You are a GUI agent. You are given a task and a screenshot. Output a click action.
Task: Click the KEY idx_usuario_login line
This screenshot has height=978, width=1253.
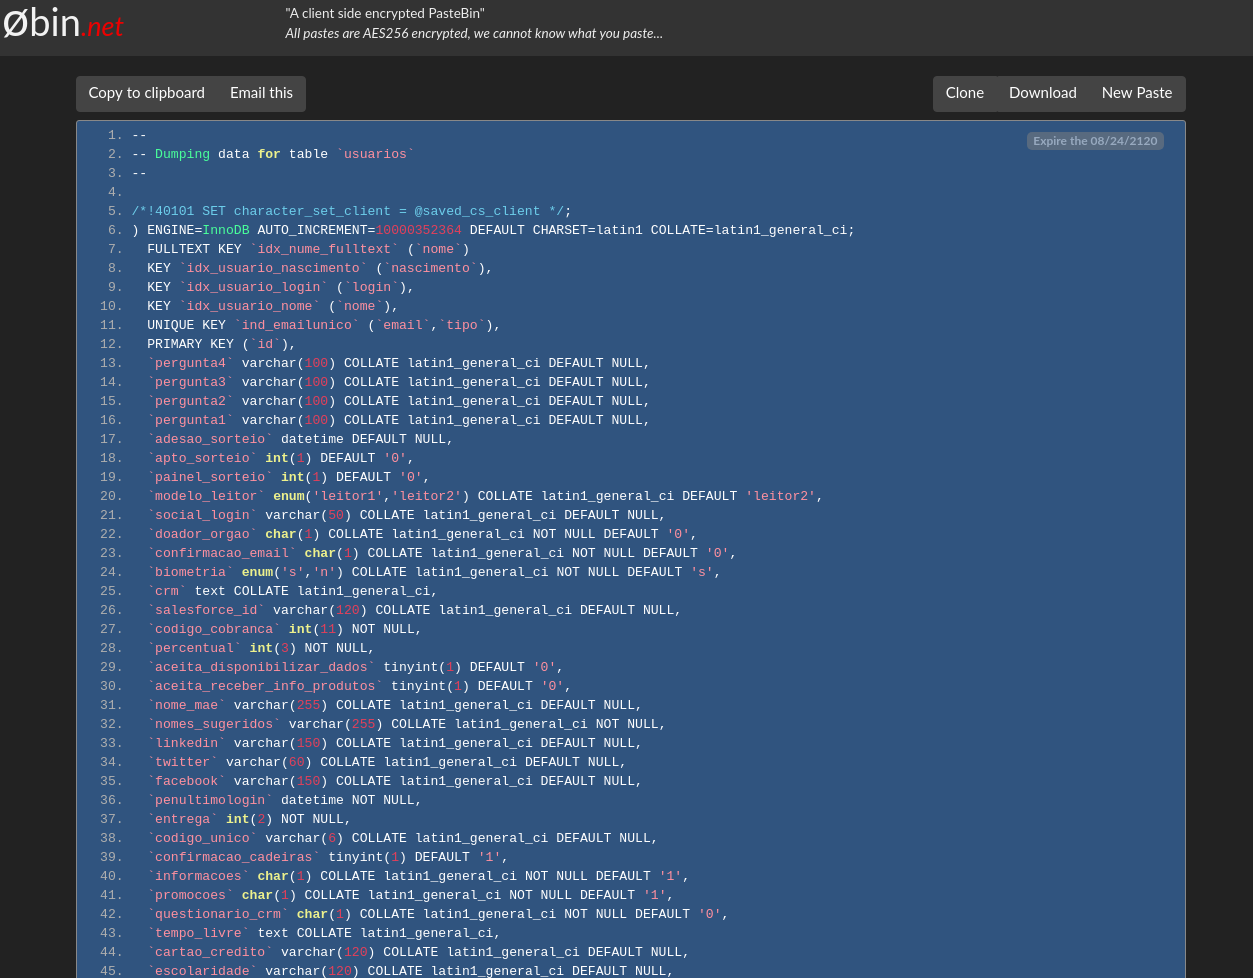[x=280, y=287]
